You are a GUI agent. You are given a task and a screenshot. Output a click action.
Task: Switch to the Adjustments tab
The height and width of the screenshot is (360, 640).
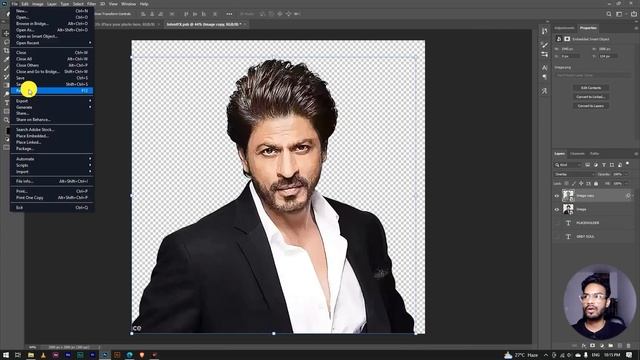tap(564, 28)
